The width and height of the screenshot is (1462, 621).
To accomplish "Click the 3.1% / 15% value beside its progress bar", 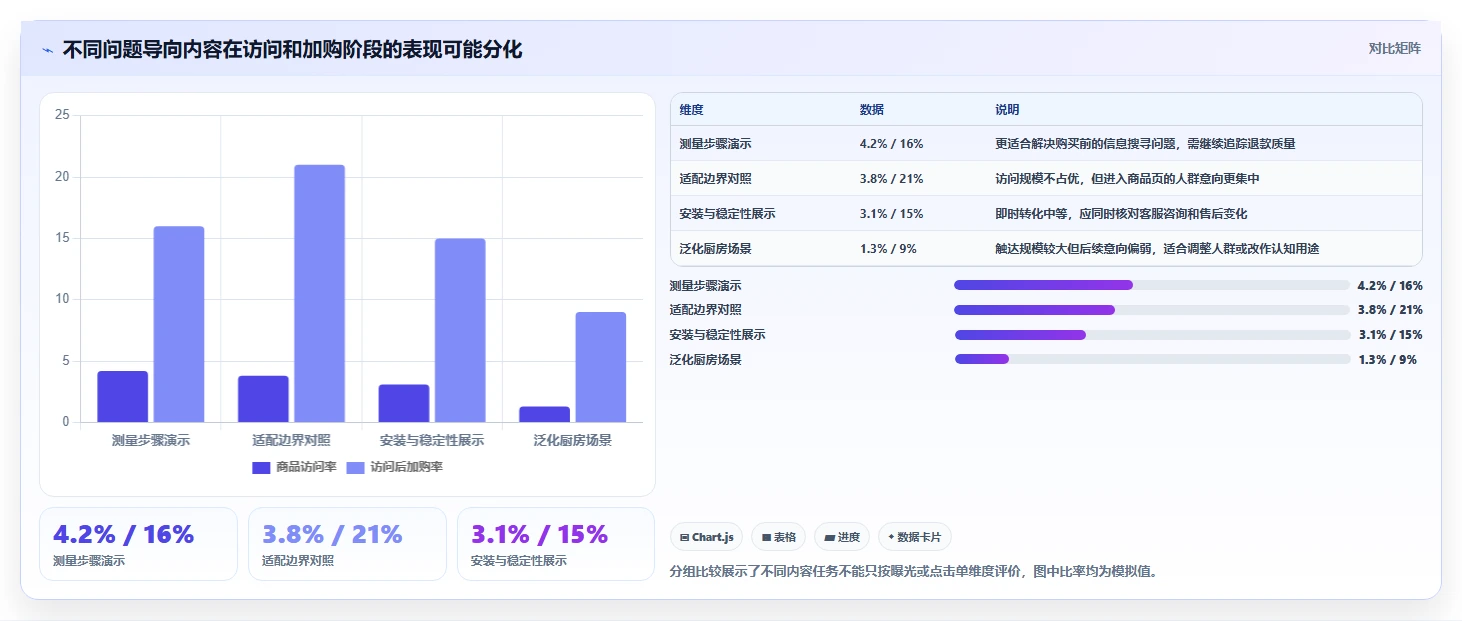I will click(1390, 335).
